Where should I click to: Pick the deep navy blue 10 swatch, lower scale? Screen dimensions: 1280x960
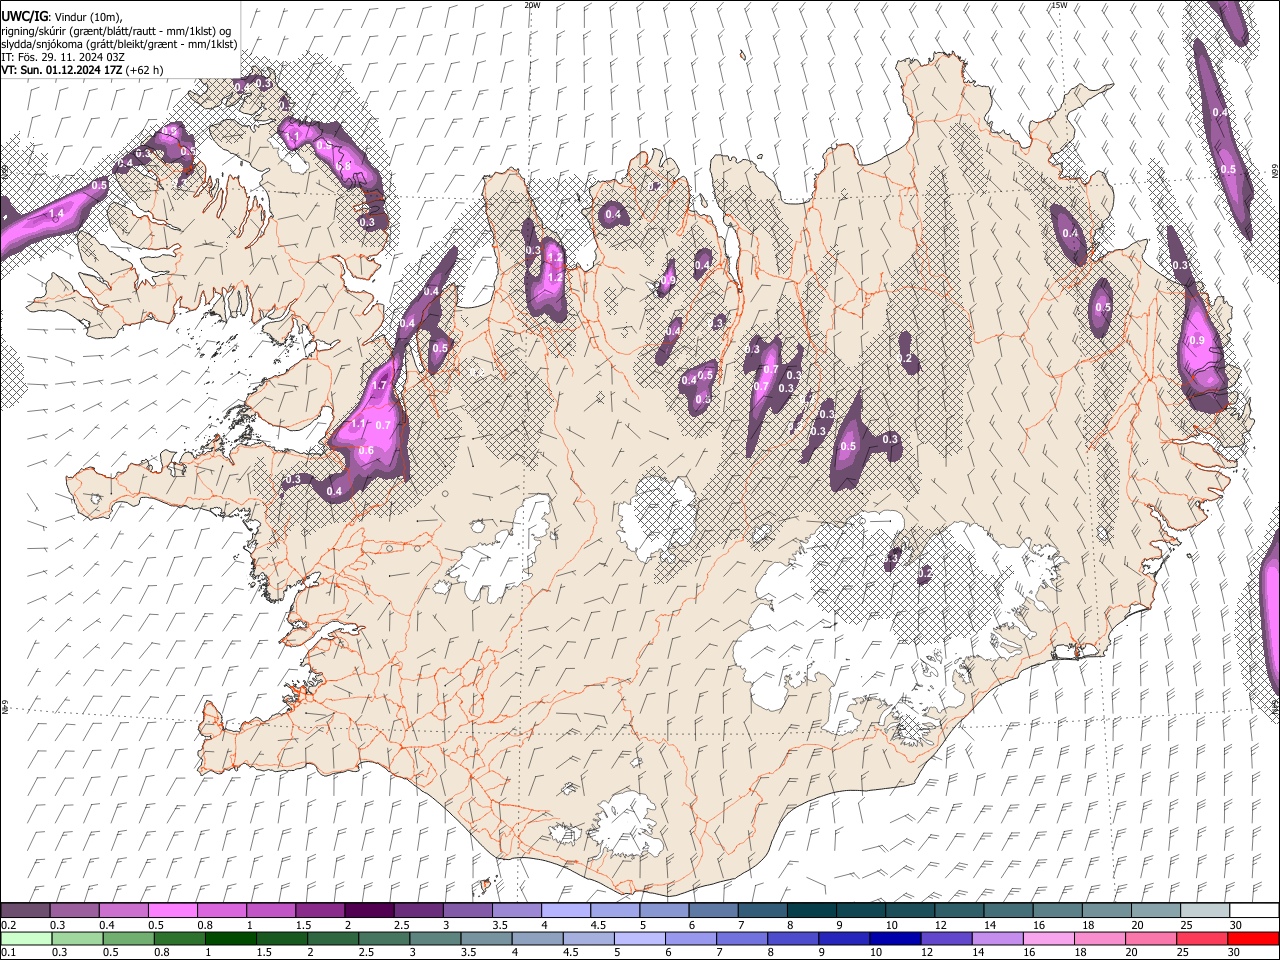click(894, 938)
